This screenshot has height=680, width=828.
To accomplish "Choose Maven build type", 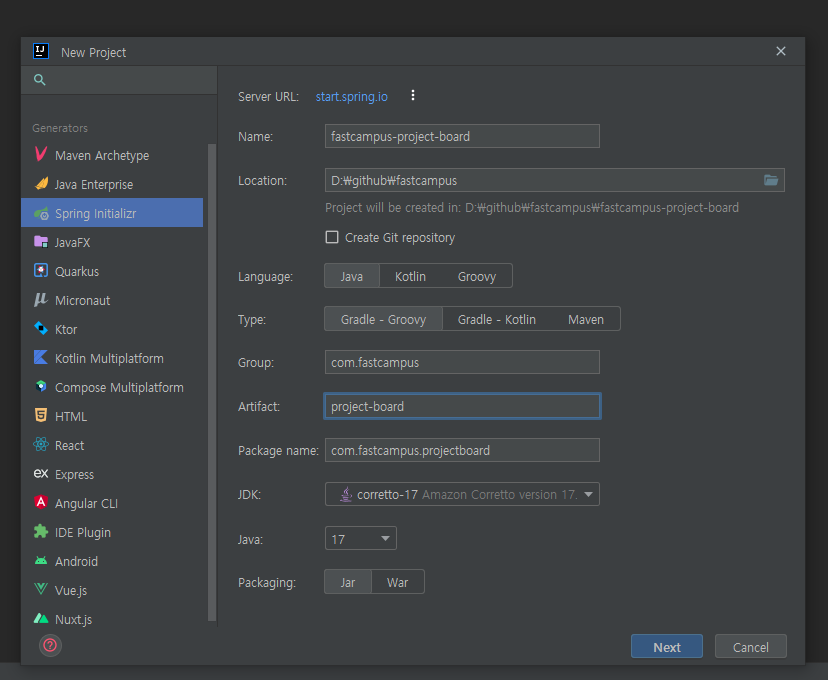I will [x=586, y=319].
